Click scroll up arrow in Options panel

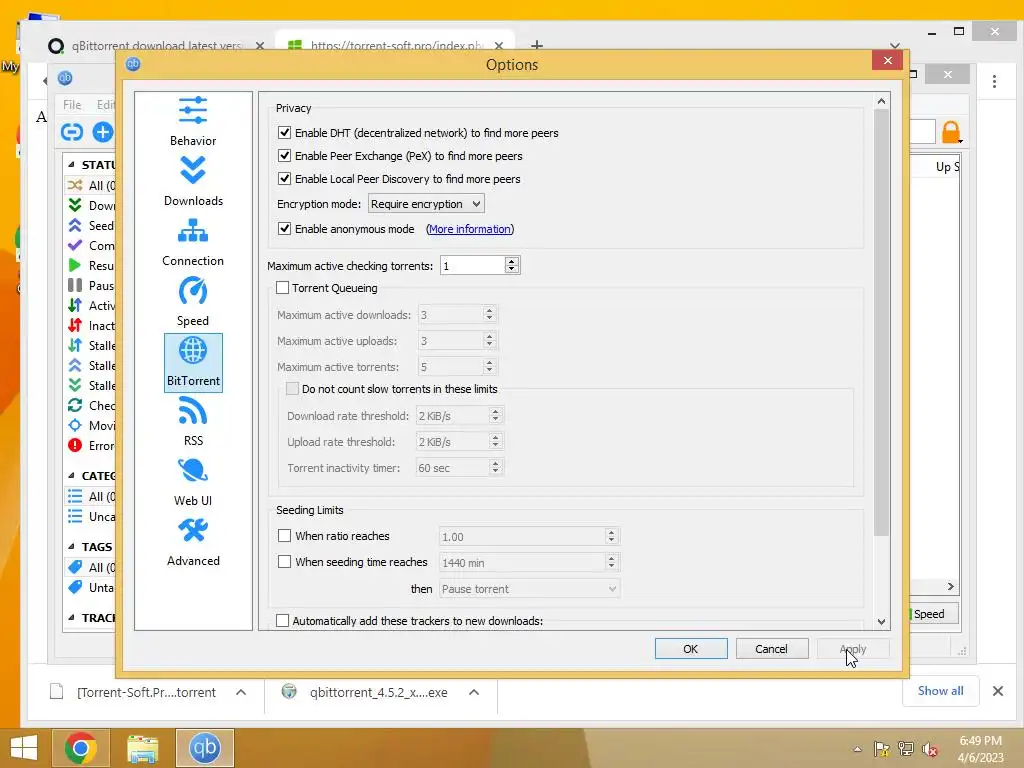point(881,101)
